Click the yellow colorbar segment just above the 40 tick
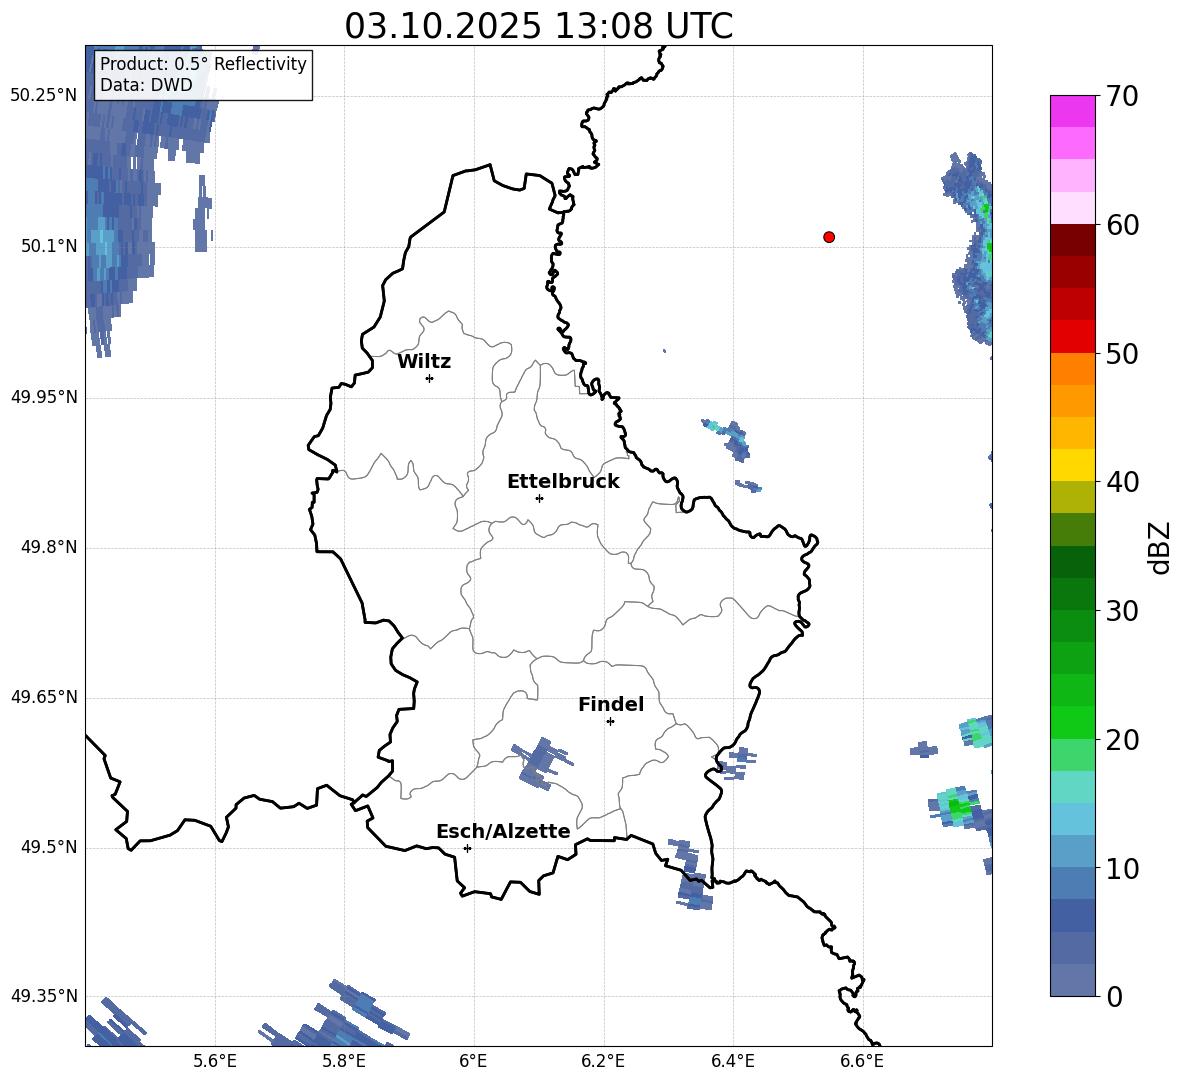The image size is (1184, 1081). point(1072,465)
